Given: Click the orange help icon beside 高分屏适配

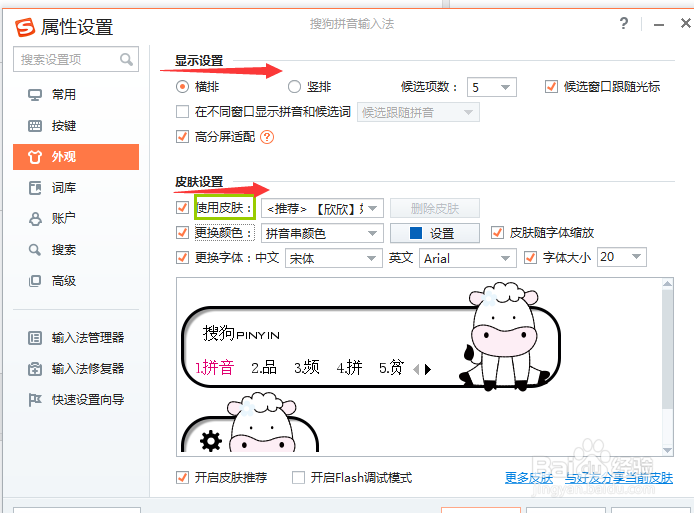Looking at the screenshot, I should click(267, 137).
